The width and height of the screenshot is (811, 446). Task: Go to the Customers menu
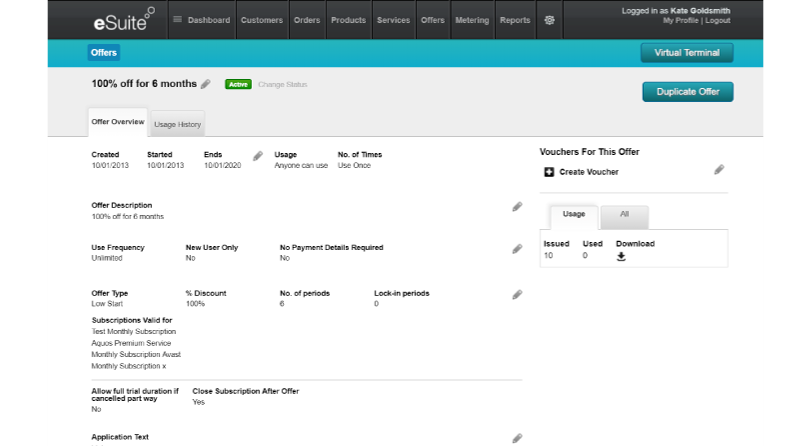pyautogui.click(x=263, y=20)
